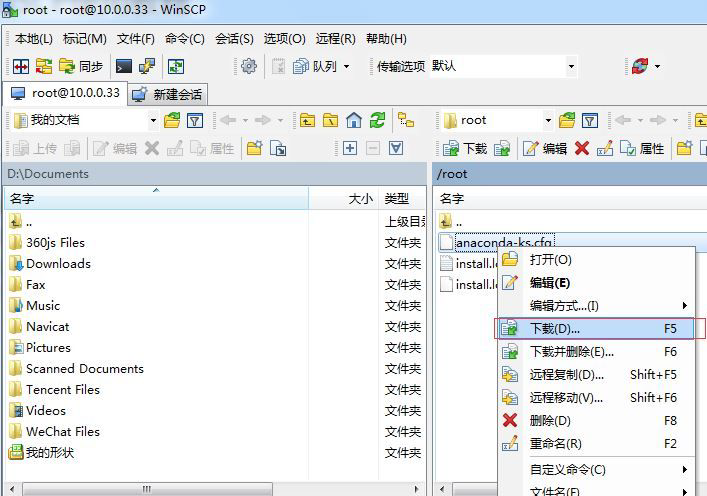The width and height of the screenshot is (707, 496).
Task: Switch to the 新建会话 tab
Action: click(167, 94)
